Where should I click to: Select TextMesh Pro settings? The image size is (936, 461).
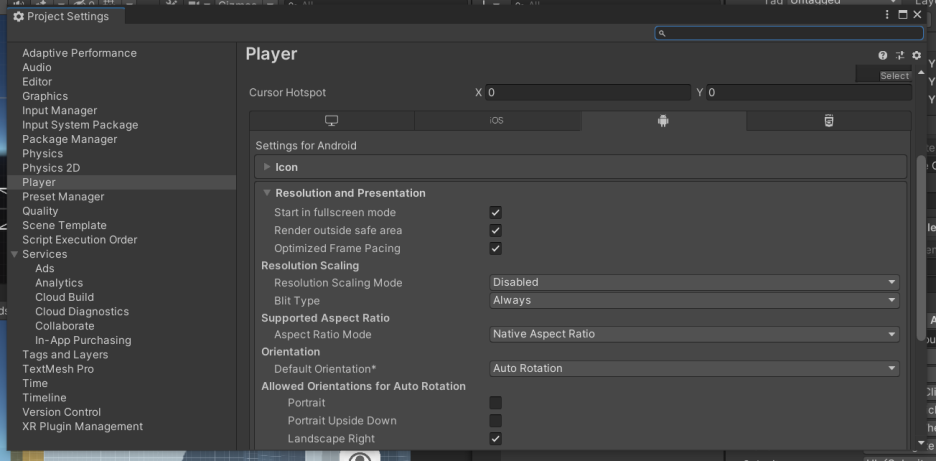(58, 368)
